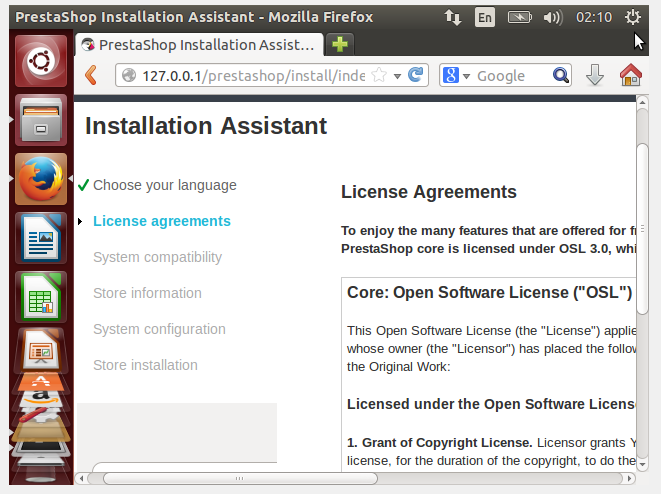
Task: Click the System configuration step
Action: click(x=159, y=329)
